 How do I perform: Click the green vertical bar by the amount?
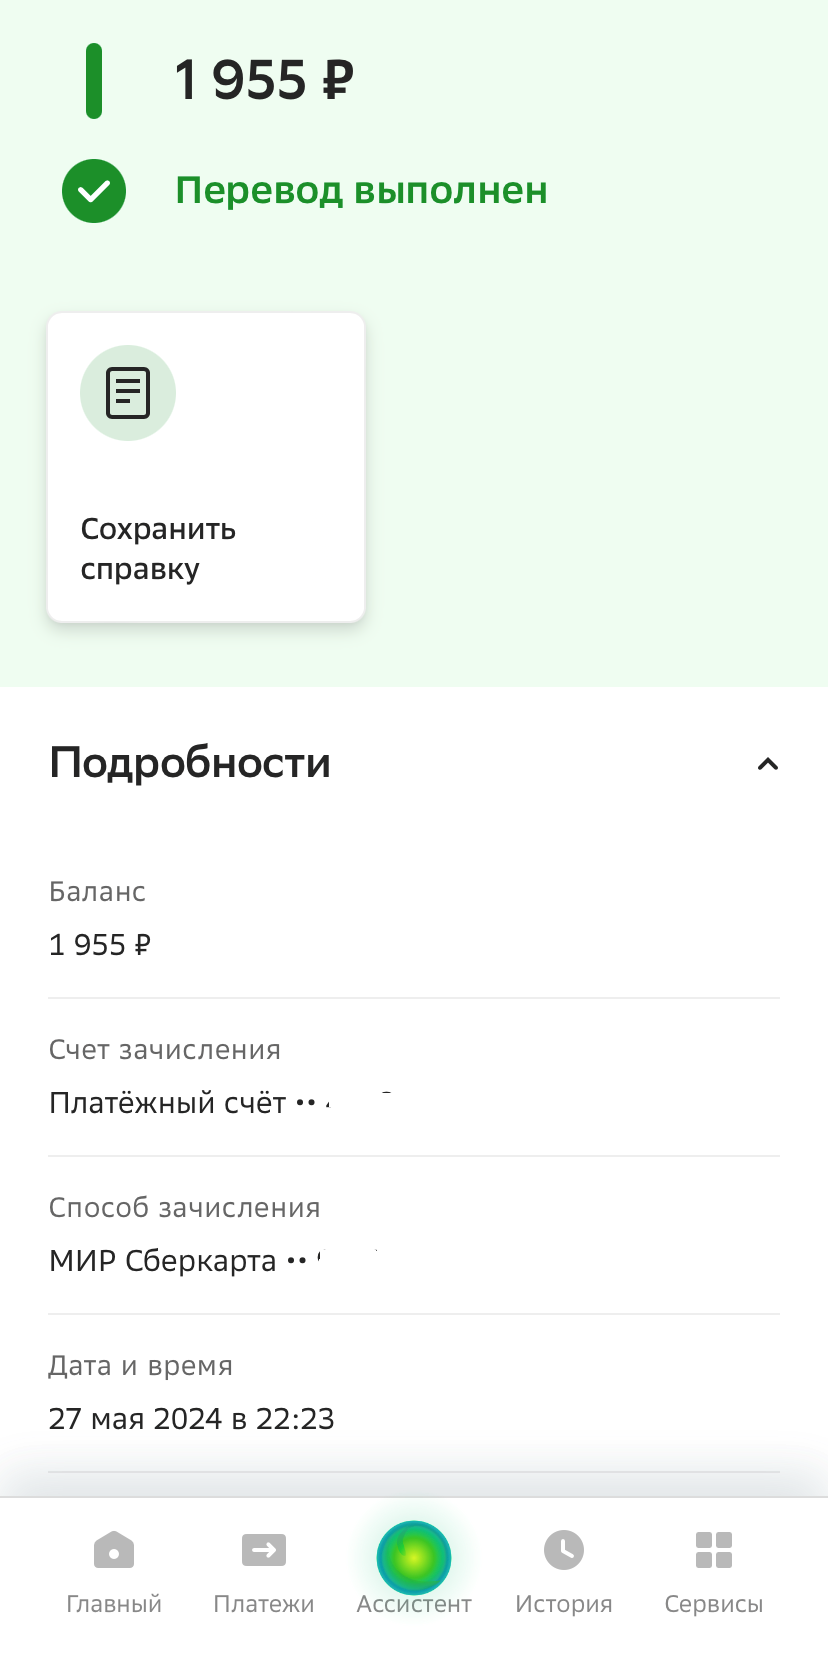click(94, 81)
